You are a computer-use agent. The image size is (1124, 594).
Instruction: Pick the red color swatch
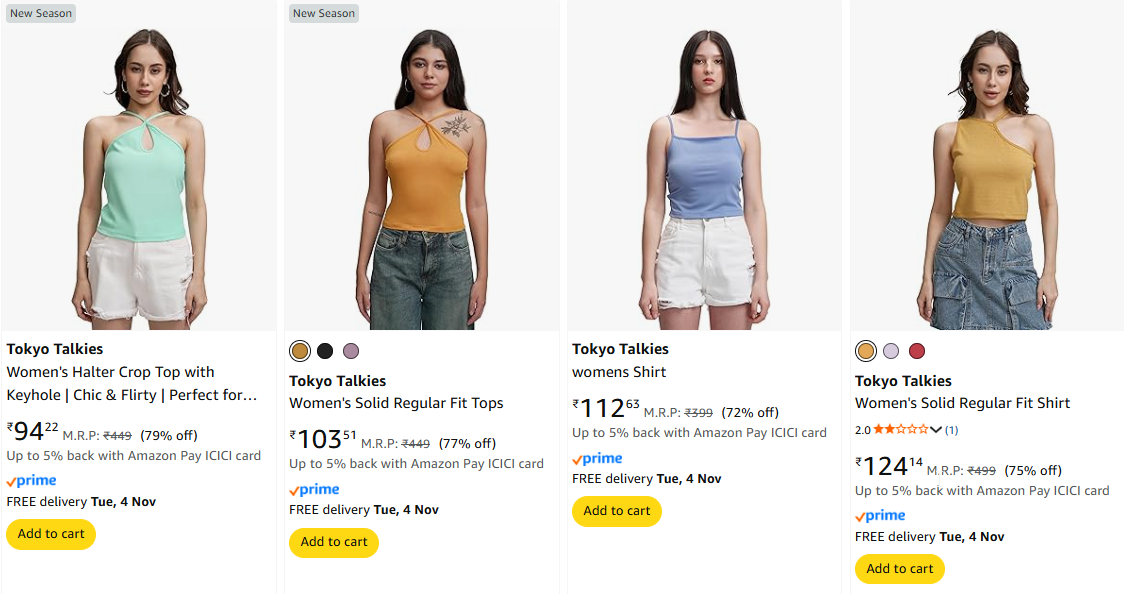[x=917, y=351]
